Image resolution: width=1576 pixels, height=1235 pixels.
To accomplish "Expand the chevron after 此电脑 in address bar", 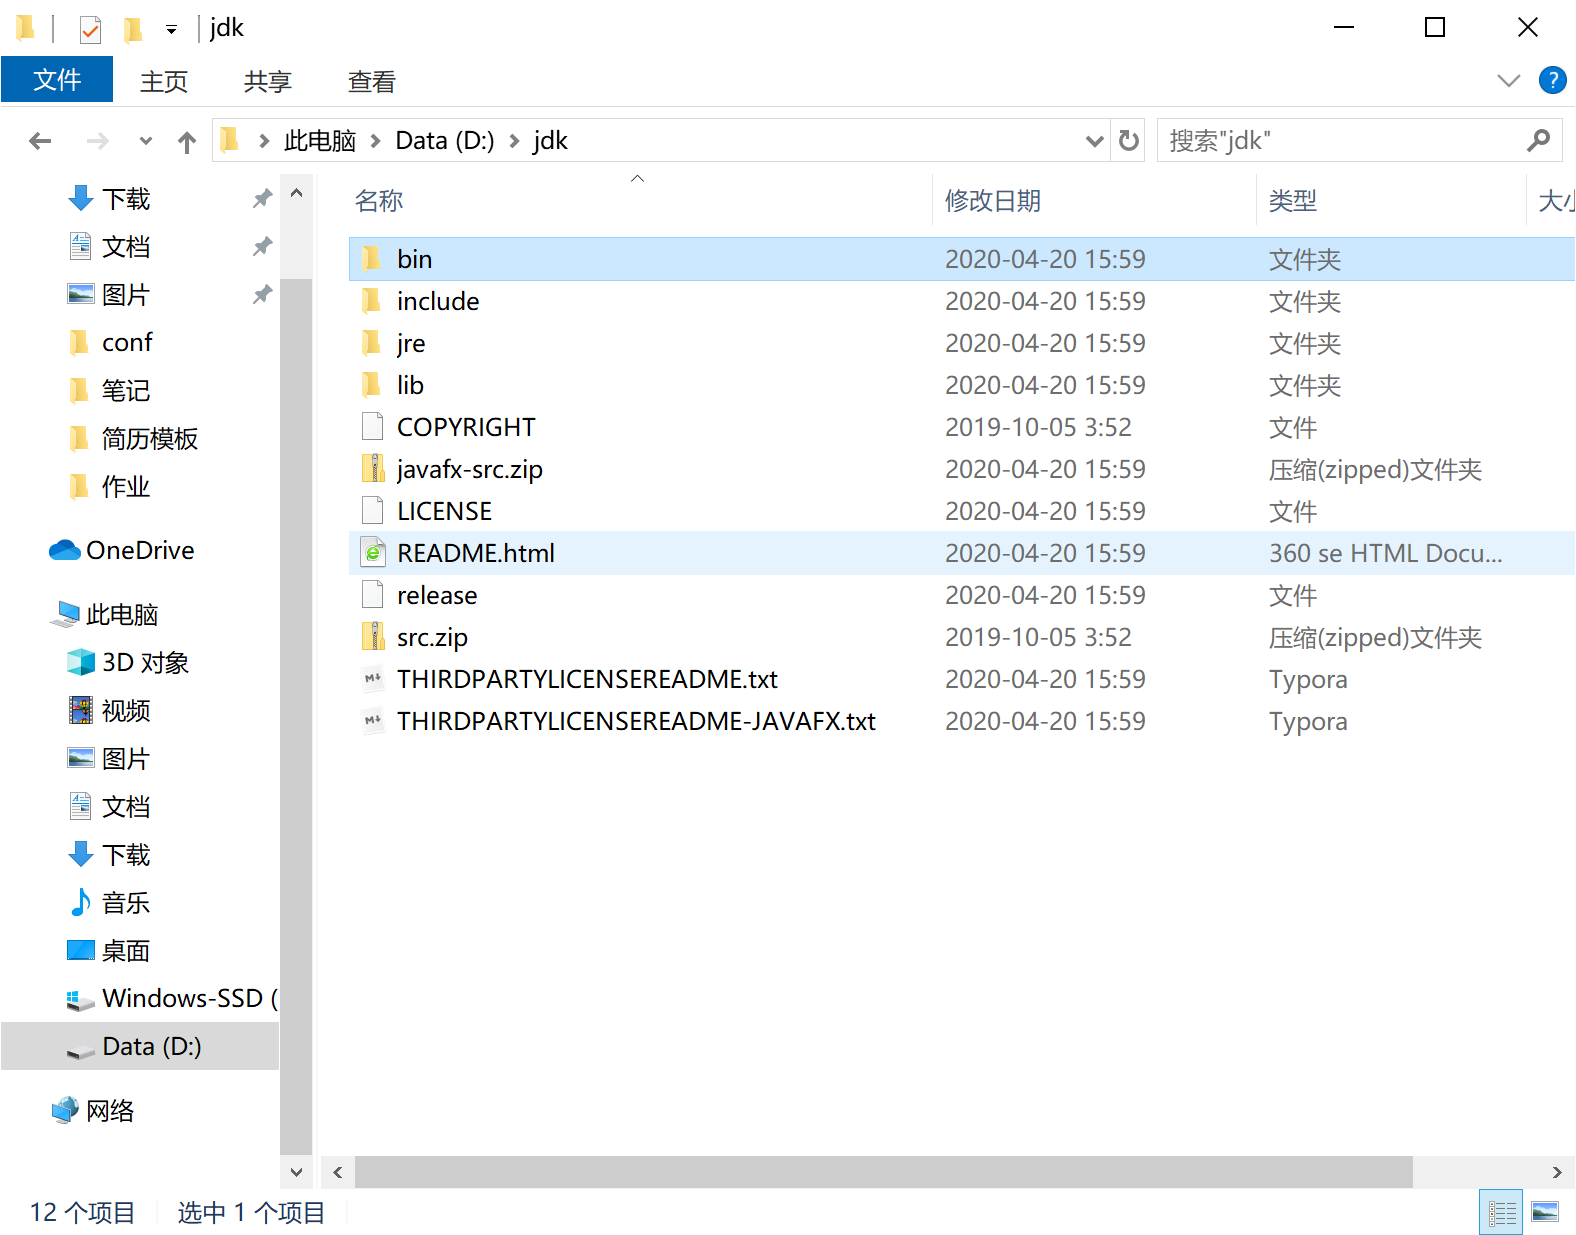I will [376, 141].
